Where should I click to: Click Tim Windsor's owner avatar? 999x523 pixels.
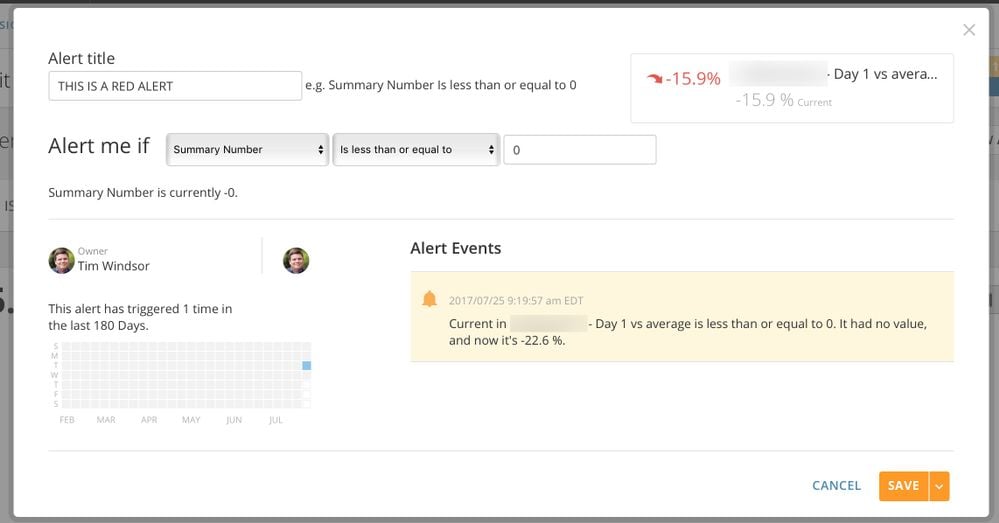(62, 261)
